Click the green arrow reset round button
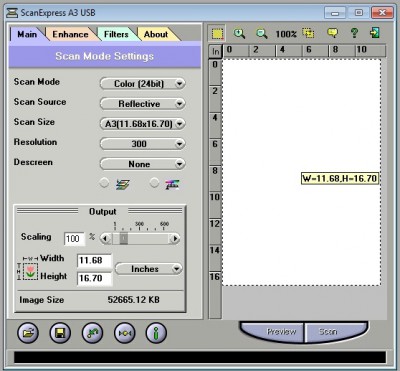Image resolution: width=400 pixels, height=371 pixels. pos(92,333)
